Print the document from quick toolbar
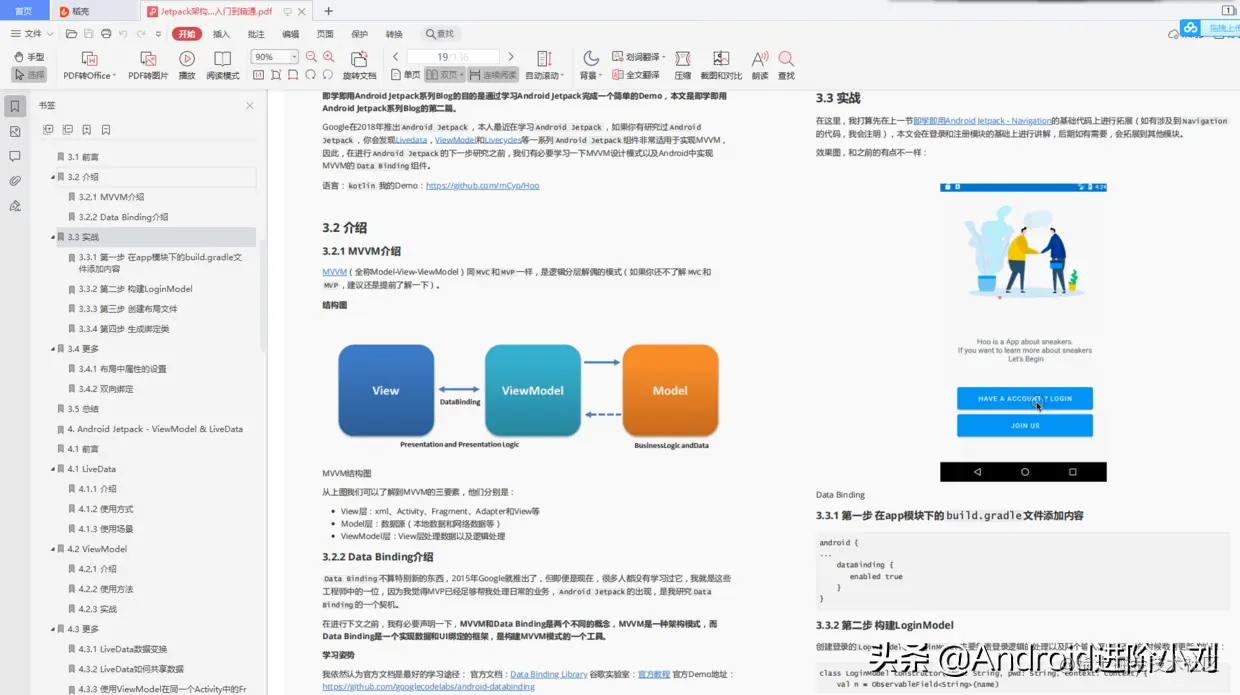 (106, 34)
